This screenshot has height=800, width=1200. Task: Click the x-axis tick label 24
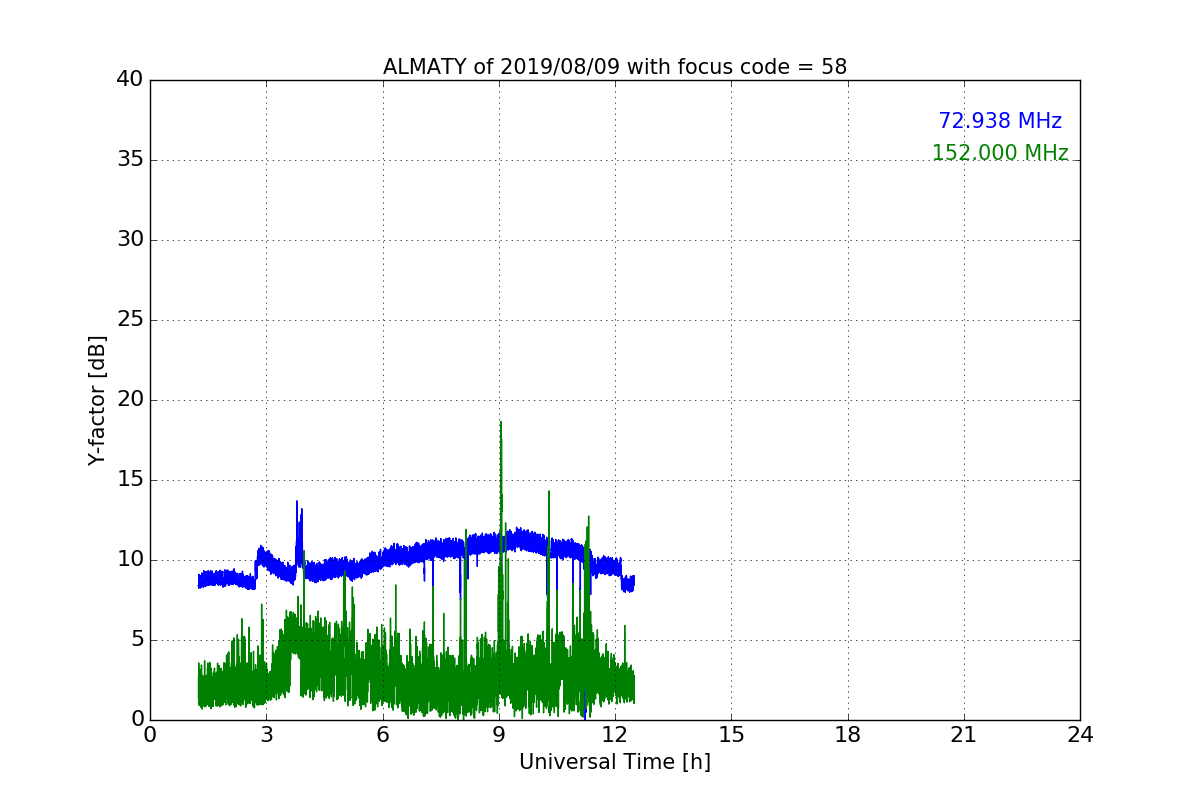1080,735
